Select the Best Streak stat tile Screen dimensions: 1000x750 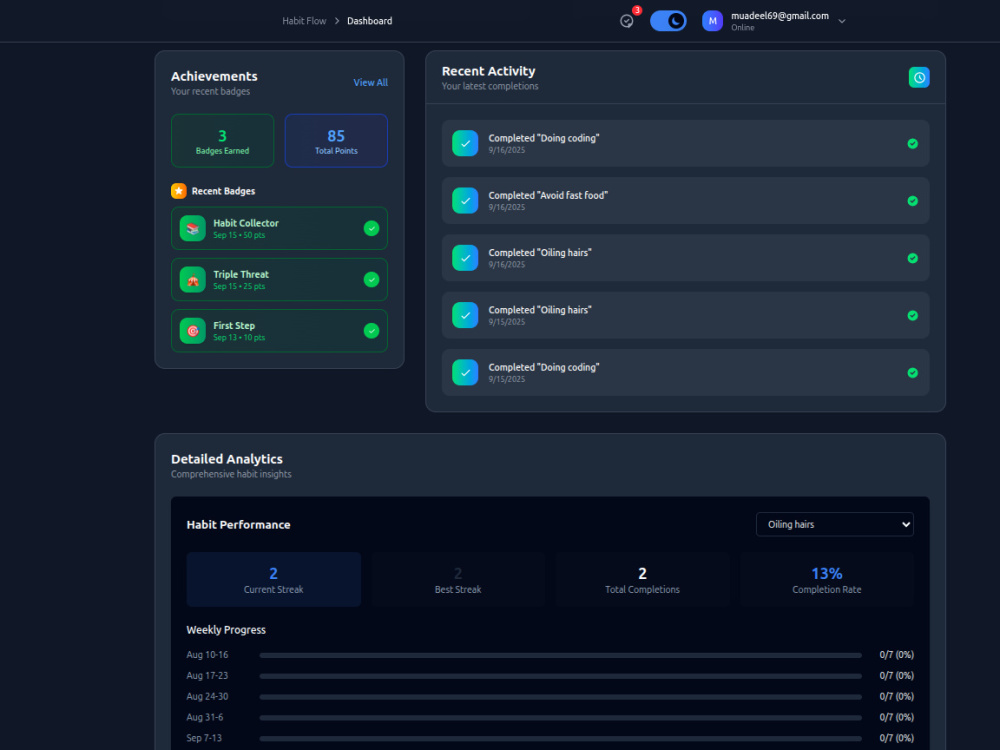pyautogui.click(x=458, y=579)
